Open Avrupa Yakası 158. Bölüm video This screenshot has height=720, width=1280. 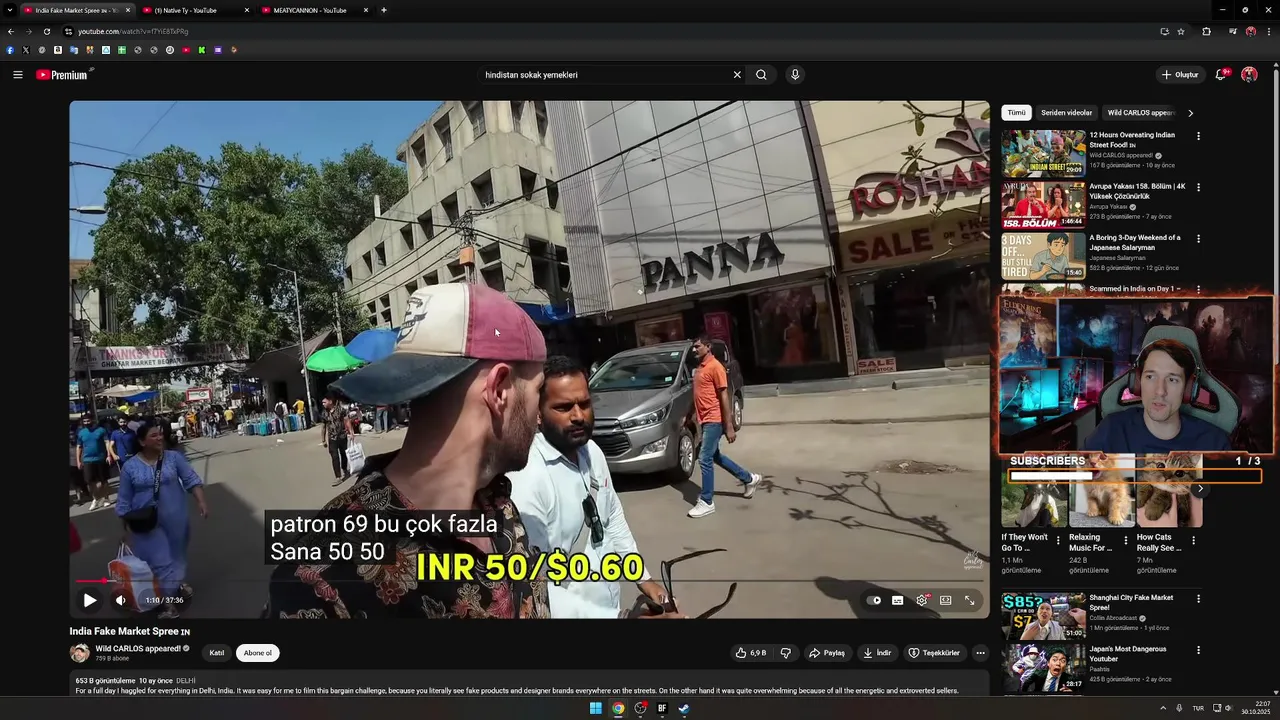(x=1043, y=205)
